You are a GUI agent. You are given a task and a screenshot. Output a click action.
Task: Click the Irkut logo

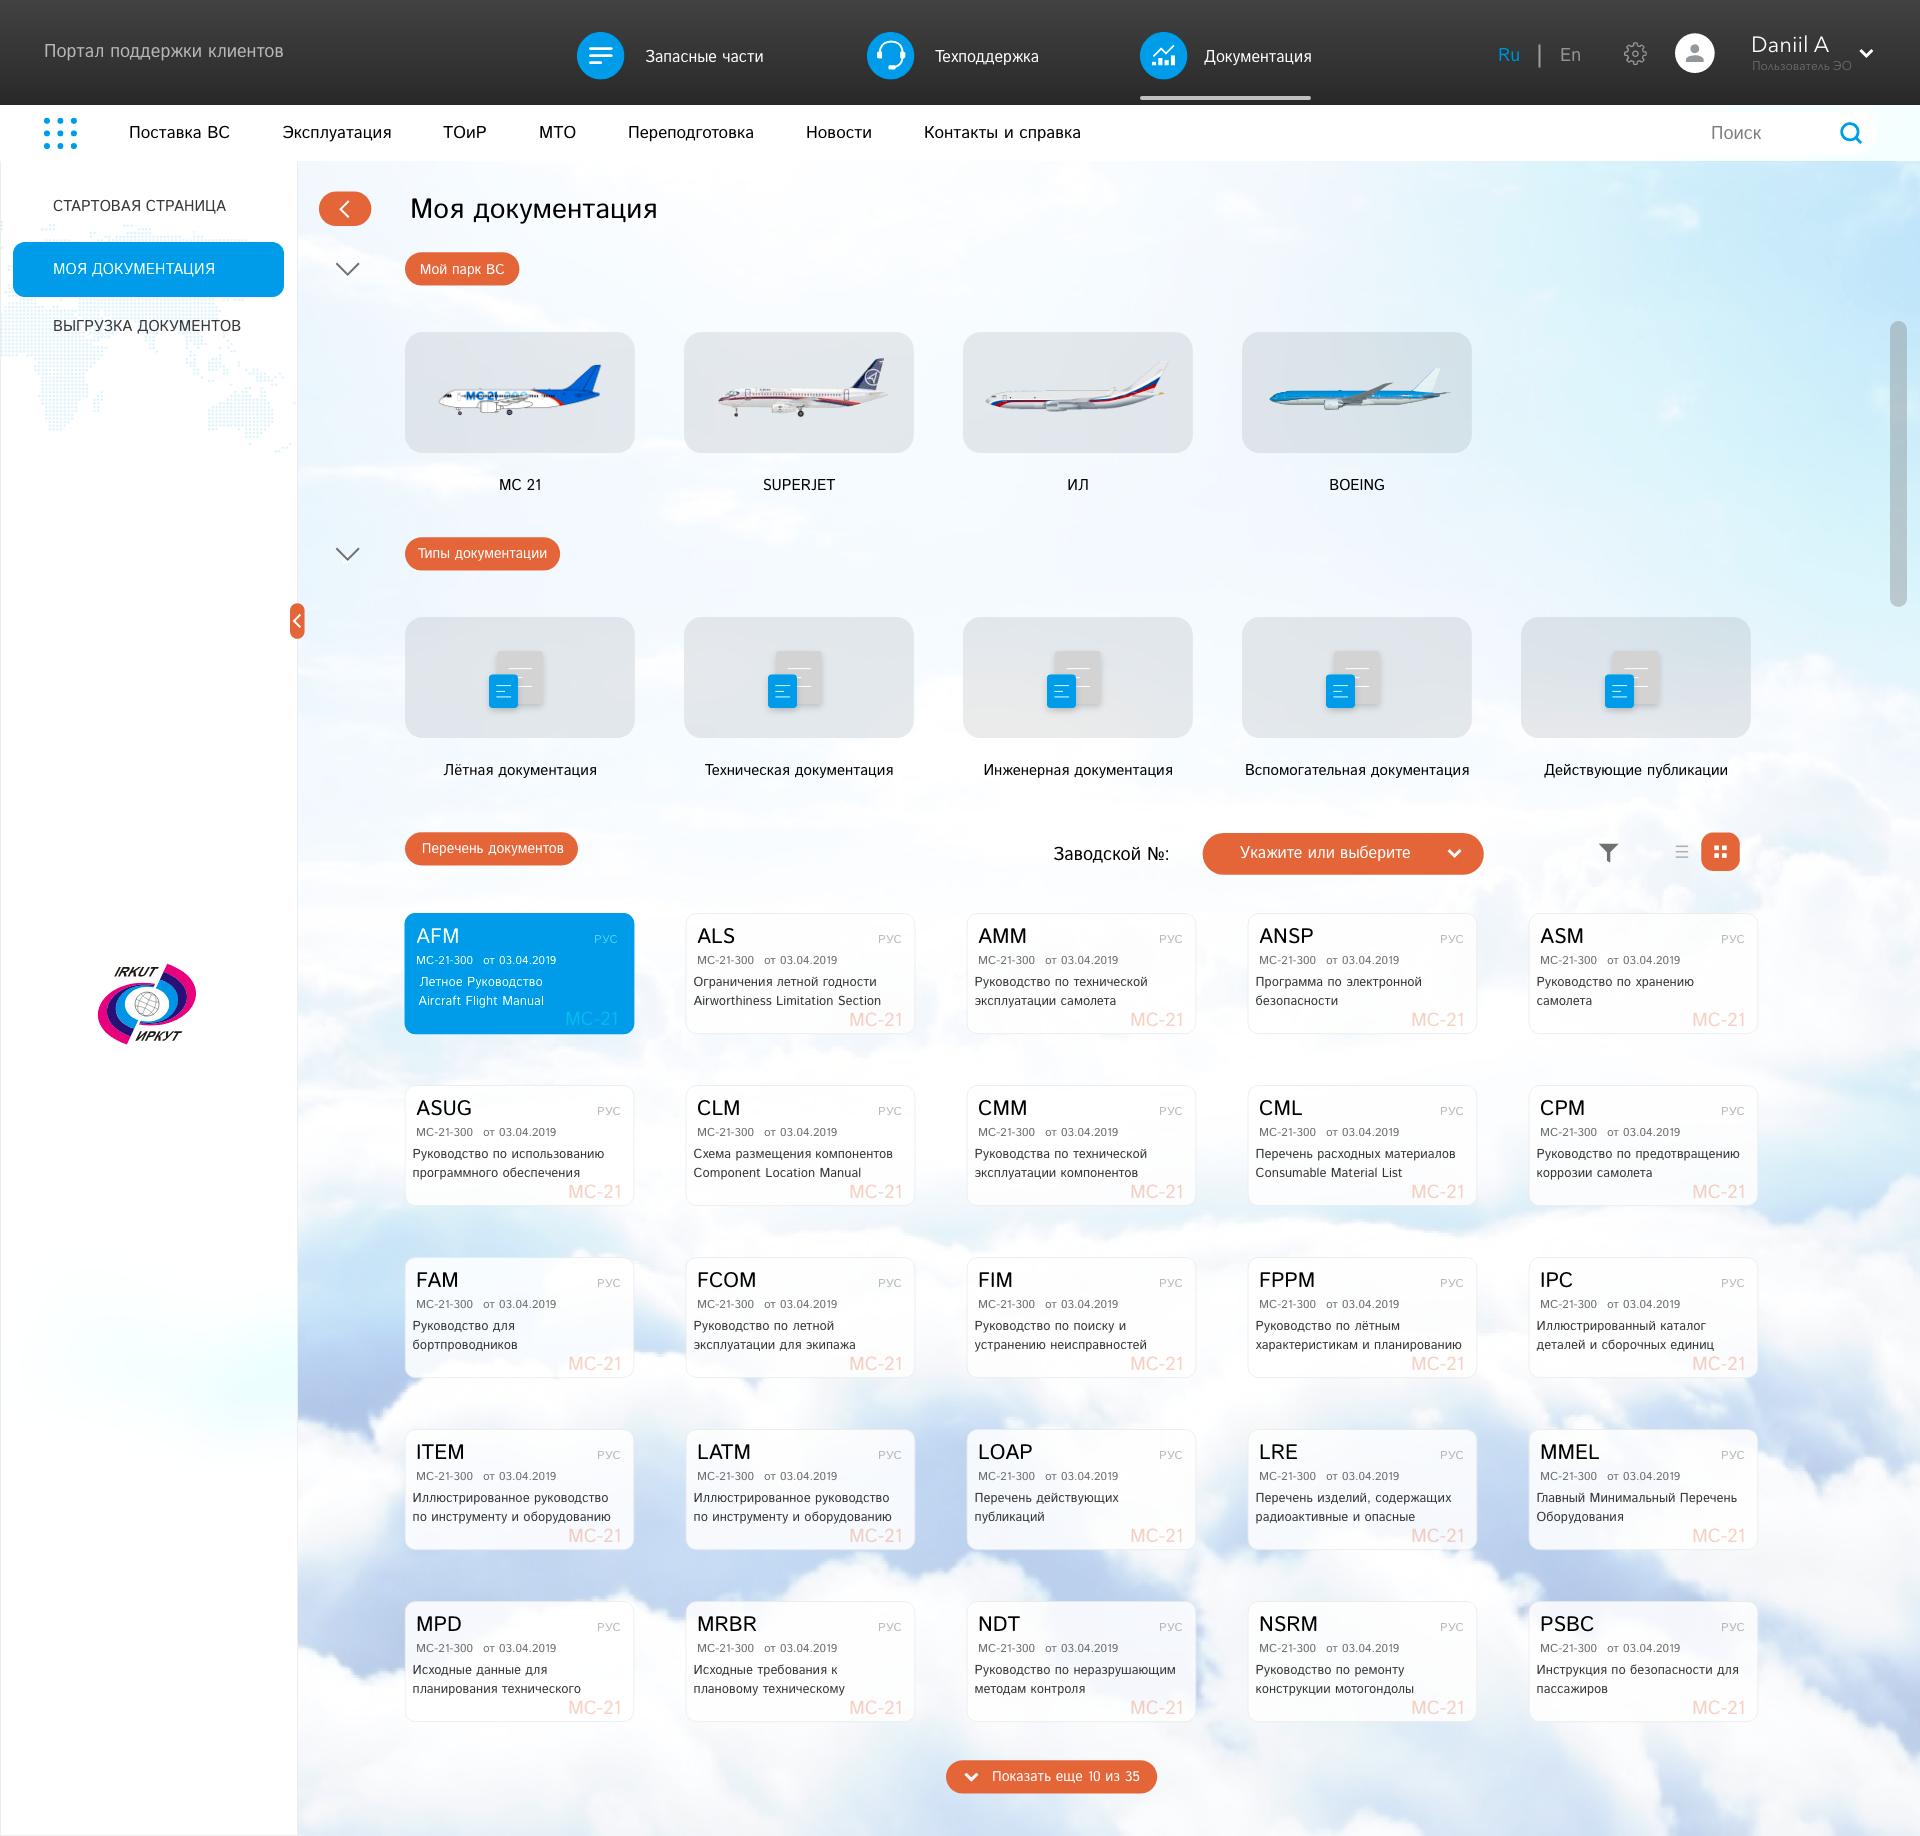point(147,1003)
